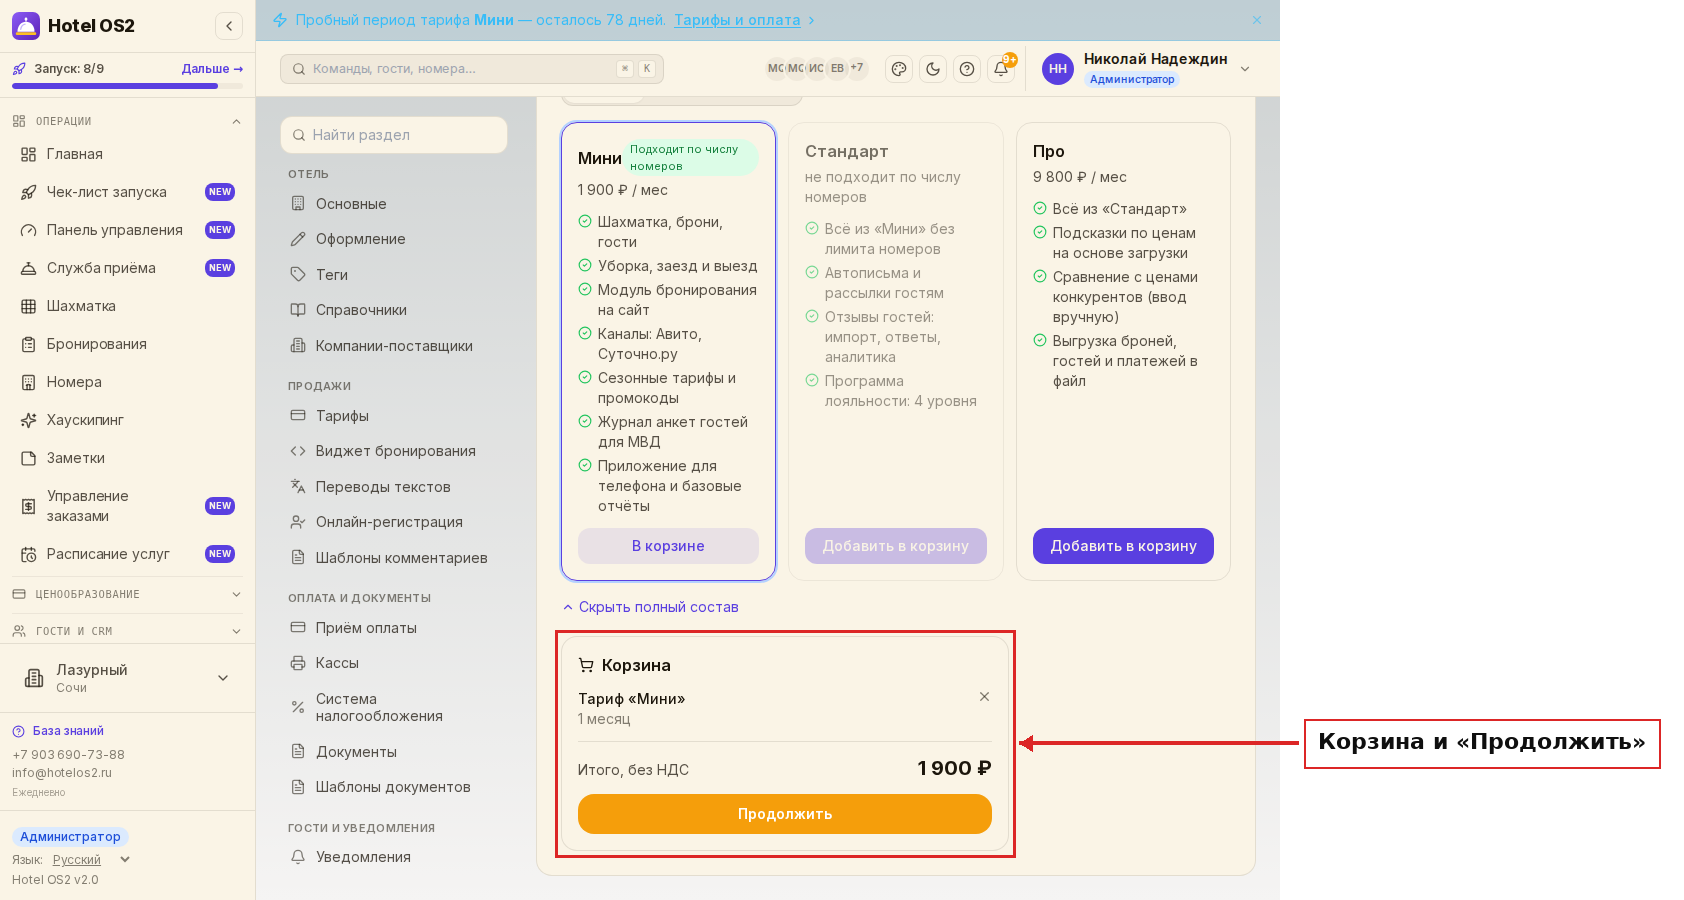This screenshot has height=900, width=1684.
Task: Open Заметки in the sidebar
Action: click(x=127, y=458)
